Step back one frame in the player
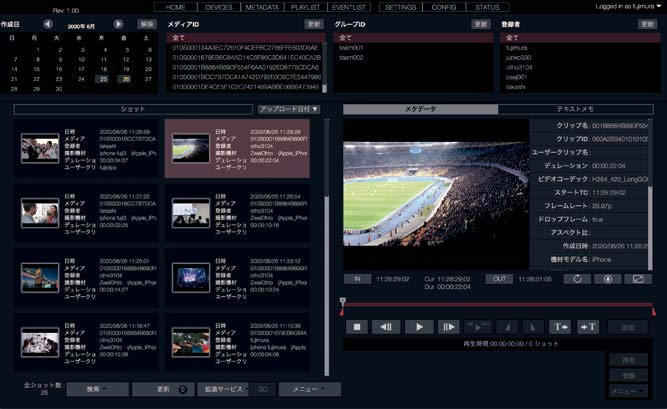Image resolution: width=667 pixels, height=409 pixels. coord(387,327)
